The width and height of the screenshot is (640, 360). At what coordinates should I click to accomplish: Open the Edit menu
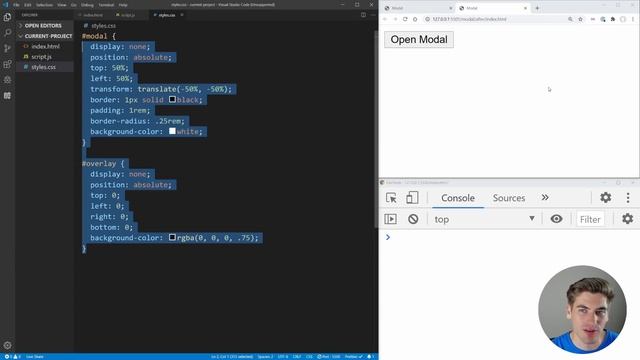pos(28,5)
